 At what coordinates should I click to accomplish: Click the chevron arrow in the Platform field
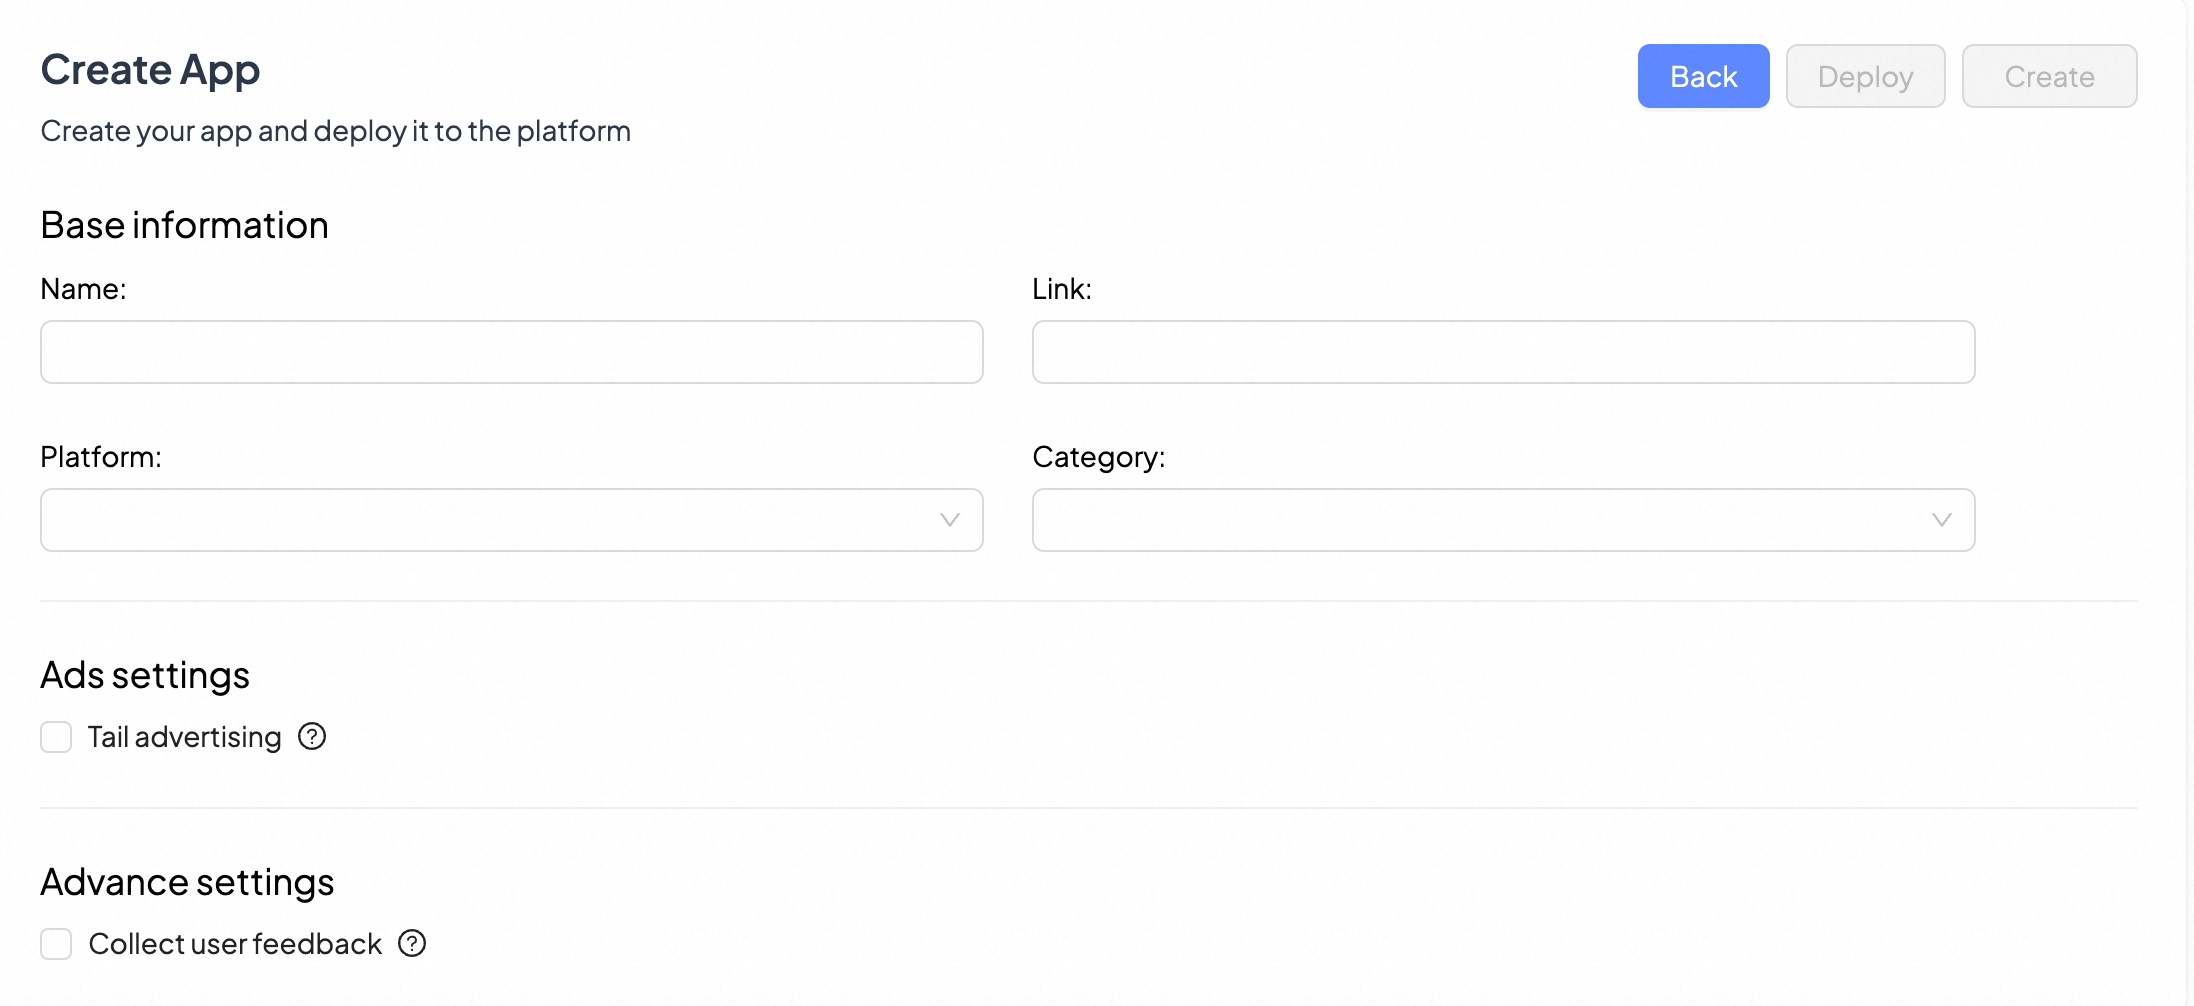[x=949, y=520]
